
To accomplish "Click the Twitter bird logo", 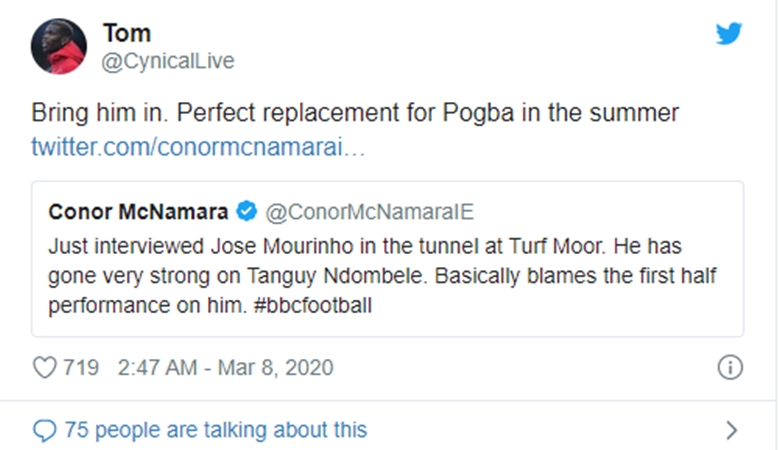I will pos(729,33).
